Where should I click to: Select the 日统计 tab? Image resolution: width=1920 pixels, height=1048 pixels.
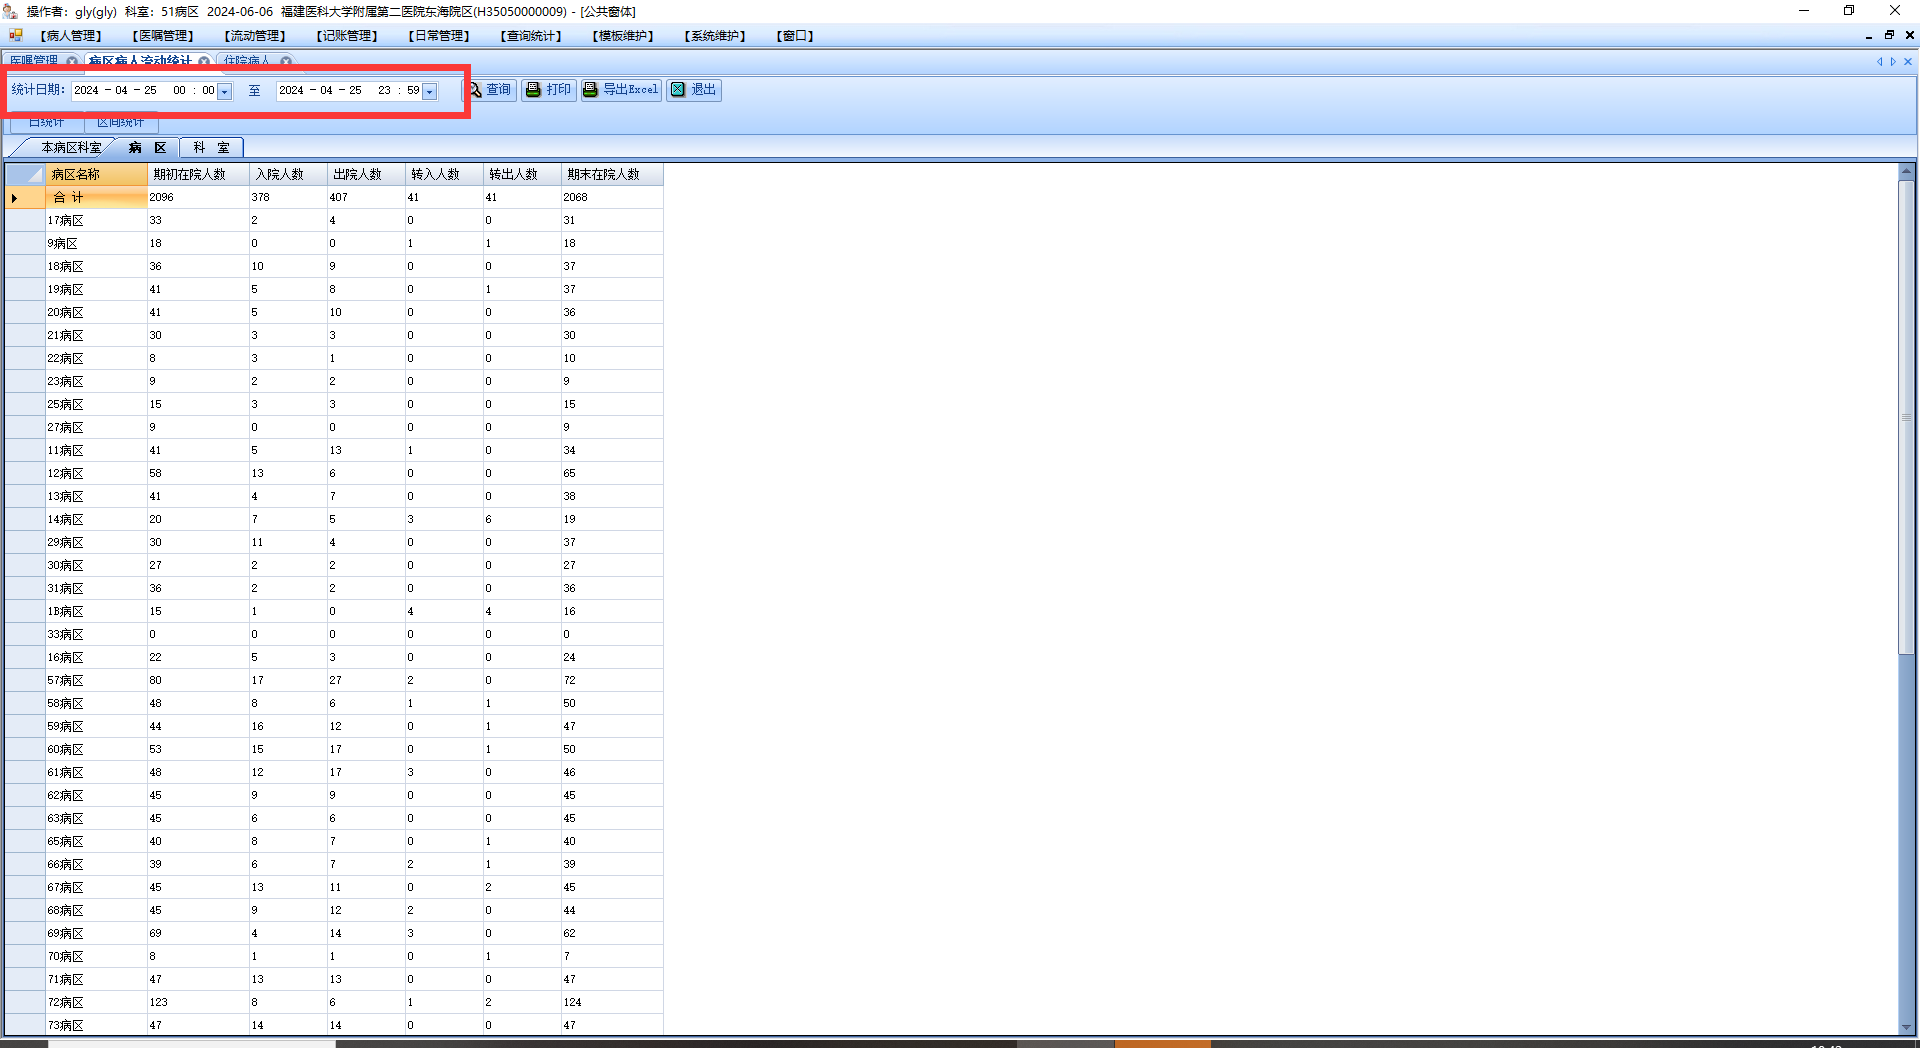tap(46, 123)
